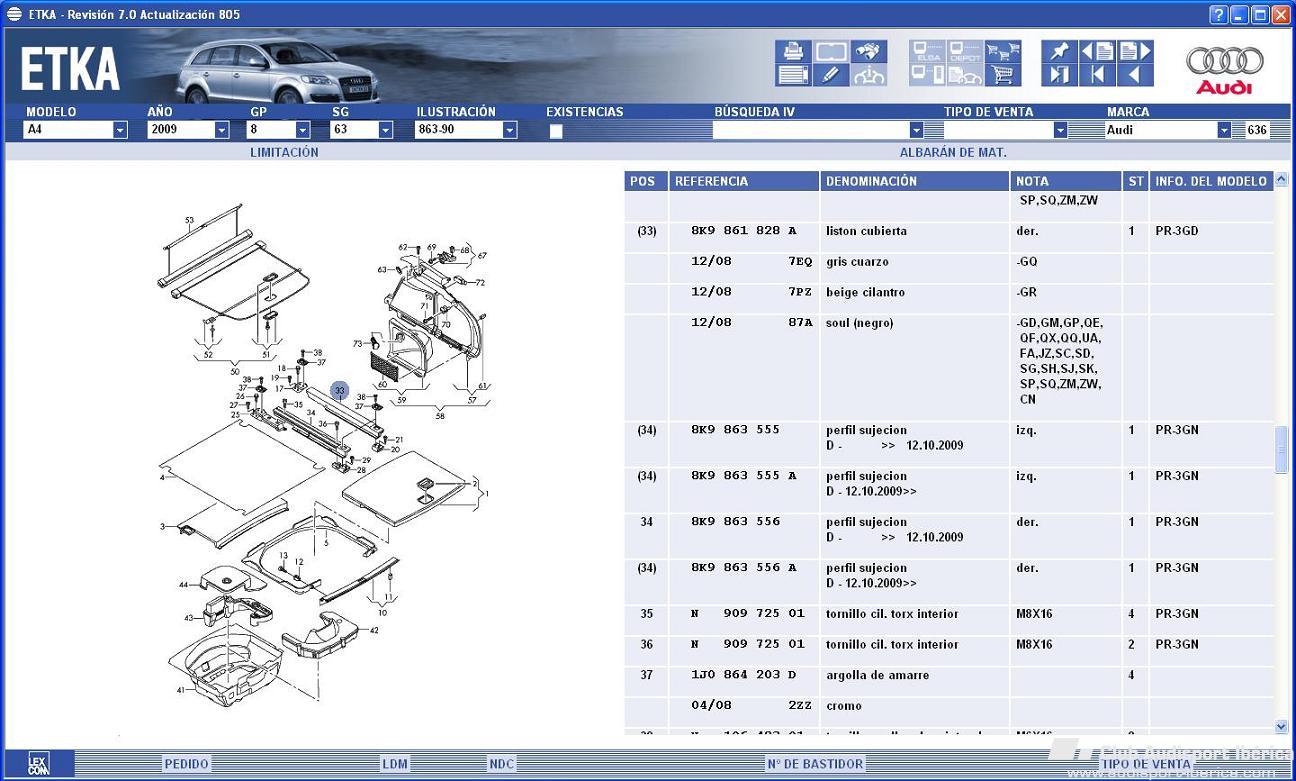Click the REFERENCIA column header

(744, 181)
